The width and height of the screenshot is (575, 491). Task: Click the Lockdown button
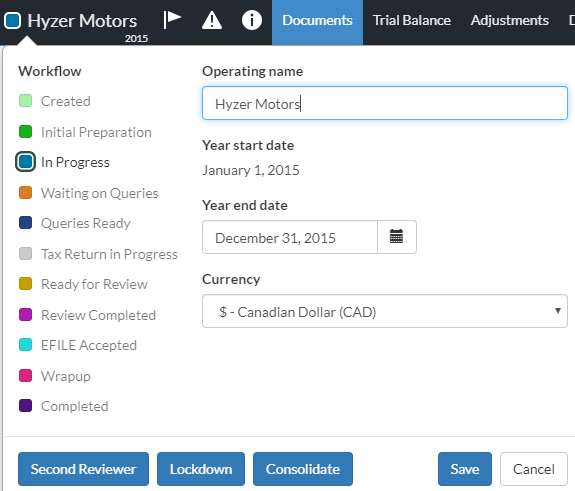click(x=201, y=469)
